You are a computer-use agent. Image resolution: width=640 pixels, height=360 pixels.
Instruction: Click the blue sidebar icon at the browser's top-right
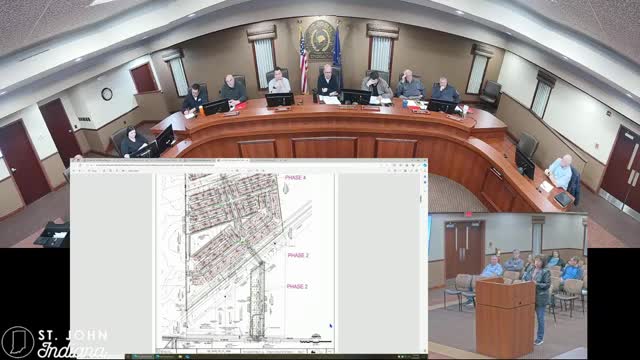pos(425,165)
